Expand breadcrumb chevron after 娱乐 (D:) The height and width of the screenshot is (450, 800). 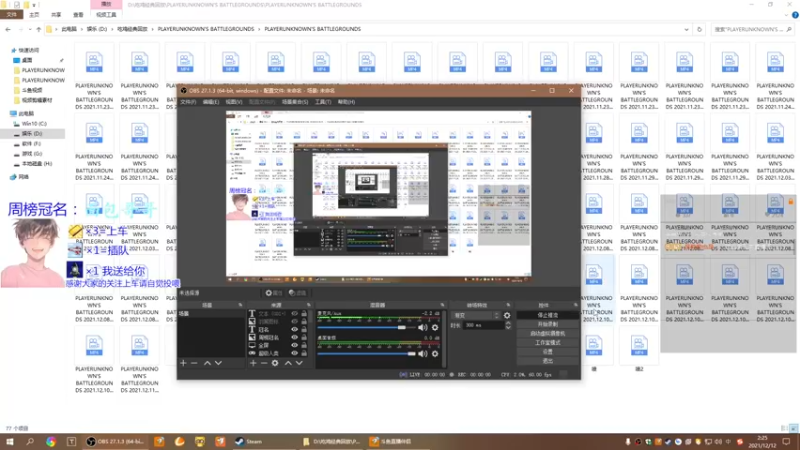point(112,29)
